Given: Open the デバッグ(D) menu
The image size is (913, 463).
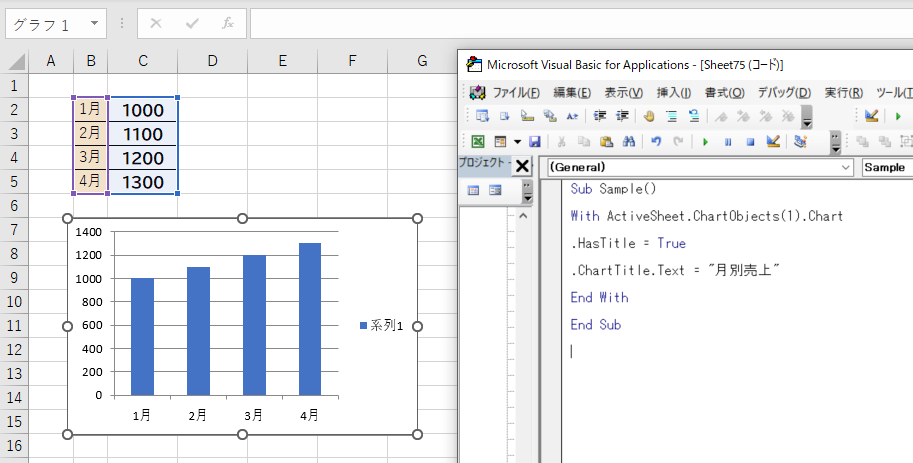Looking at the screenshot, I should point(785,92).
